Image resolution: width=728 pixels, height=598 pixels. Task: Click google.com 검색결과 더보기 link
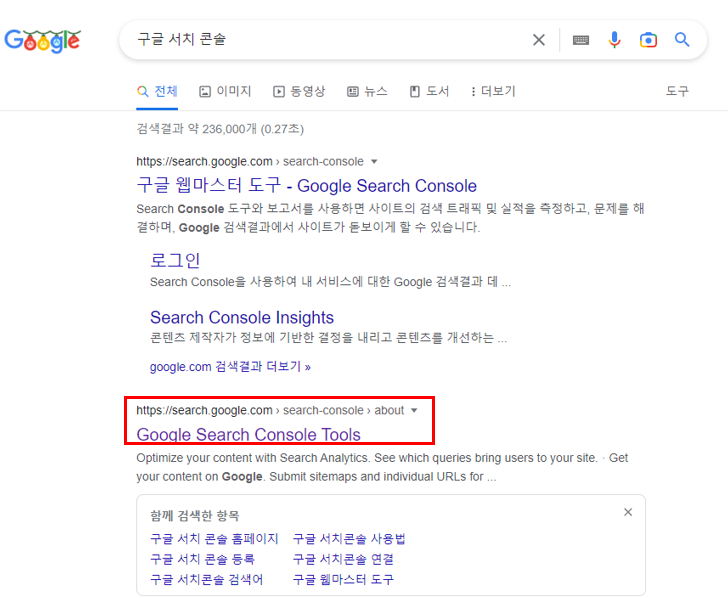(x=230, y=367)
